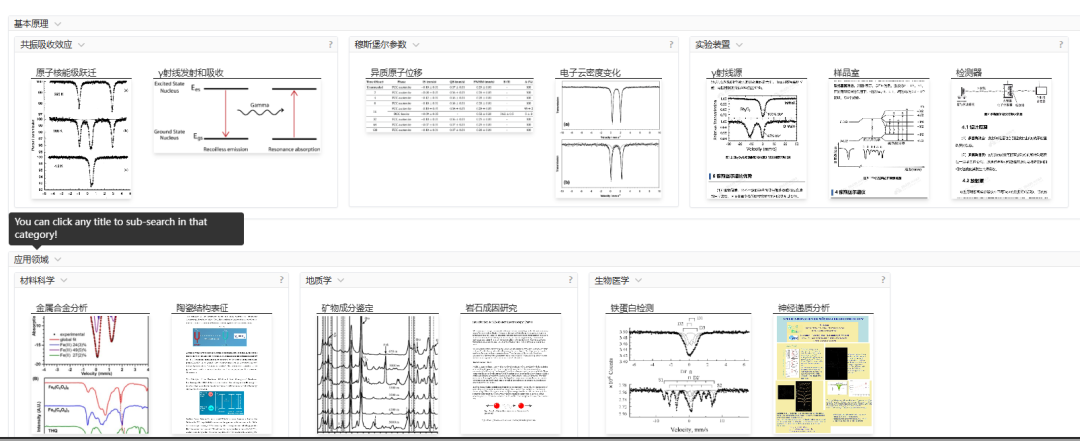Sub-search the 生物医学 title
This screenshot has height=441, width=1080.
pyautogui.click(x=612, y=280)
